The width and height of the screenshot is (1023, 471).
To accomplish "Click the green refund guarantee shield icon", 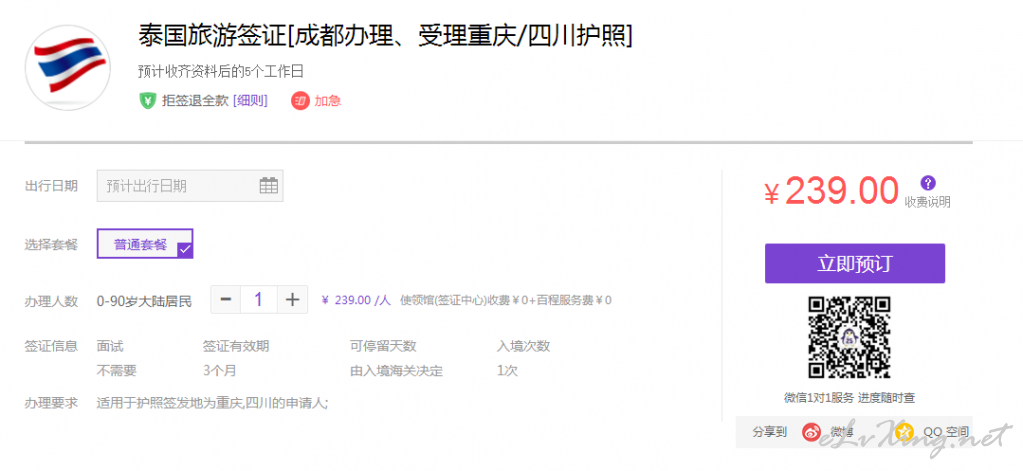I will (x=147, y=100).
